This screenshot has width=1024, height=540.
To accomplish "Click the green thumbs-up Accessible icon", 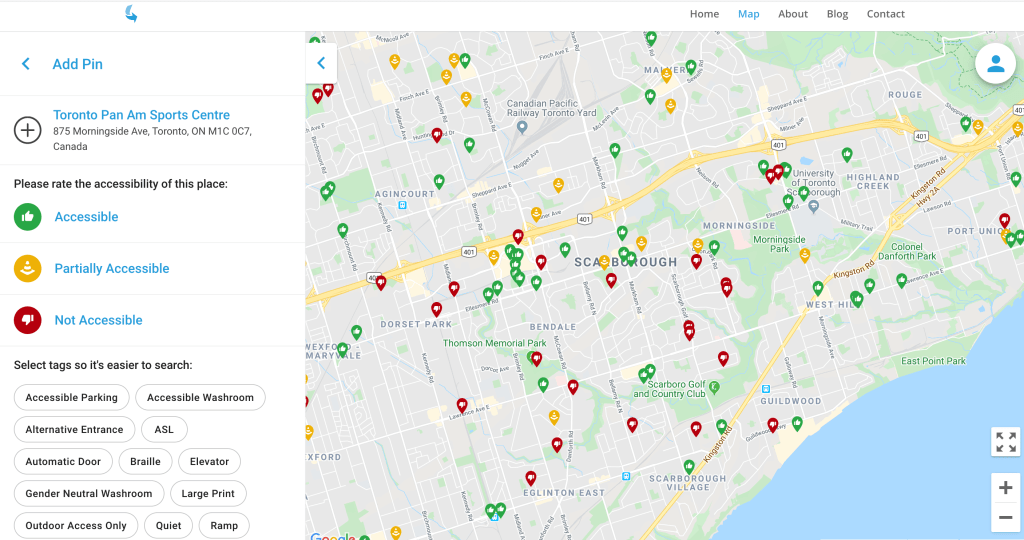I will (x=27, y=217).
